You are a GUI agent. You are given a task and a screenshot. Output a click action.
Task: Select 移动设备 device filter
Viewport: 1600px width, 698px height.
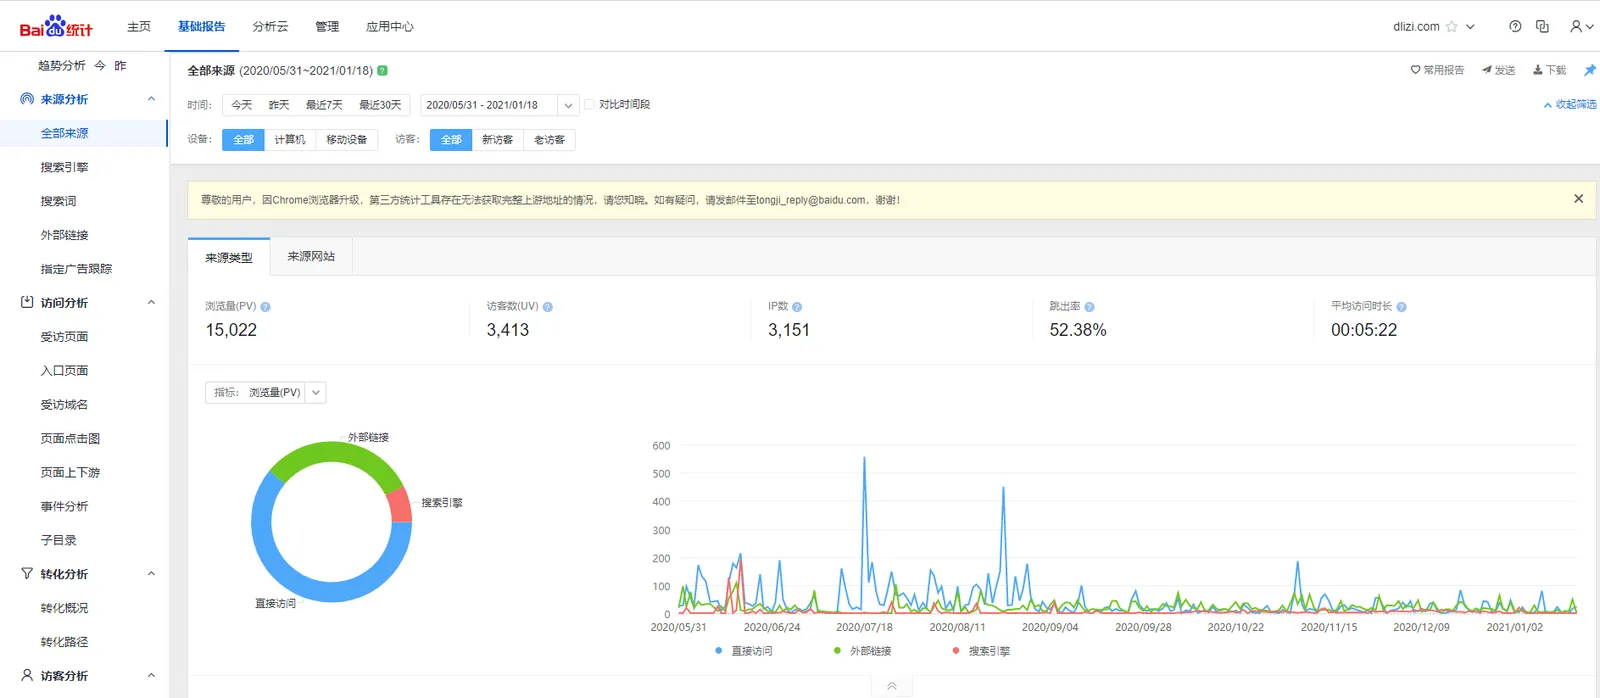[347, 140]
